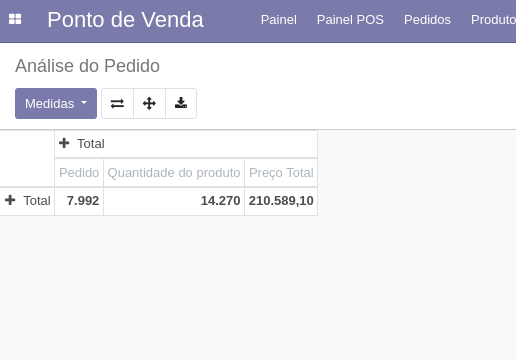Click the Total row label
Image resolution: width=516 pixels, height=360 pixels.
37,201
